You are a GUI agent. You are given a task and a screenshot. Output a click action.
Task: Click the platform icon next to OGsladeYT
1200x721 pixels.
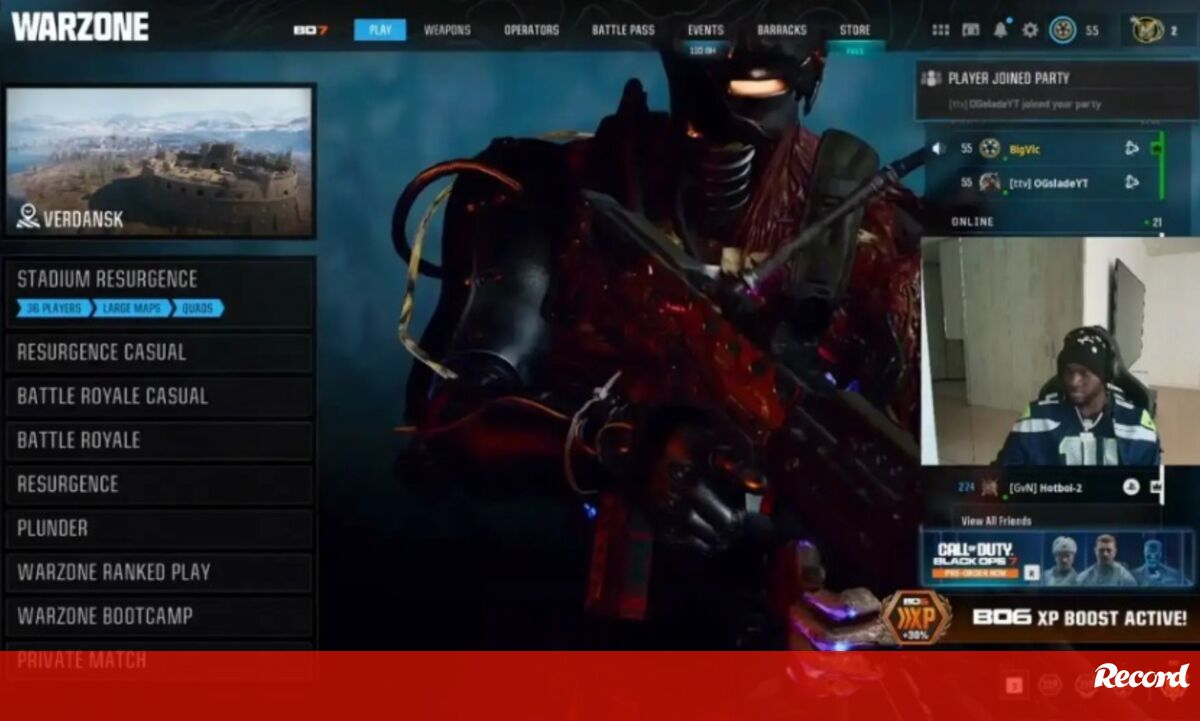tap(1132, 182)
